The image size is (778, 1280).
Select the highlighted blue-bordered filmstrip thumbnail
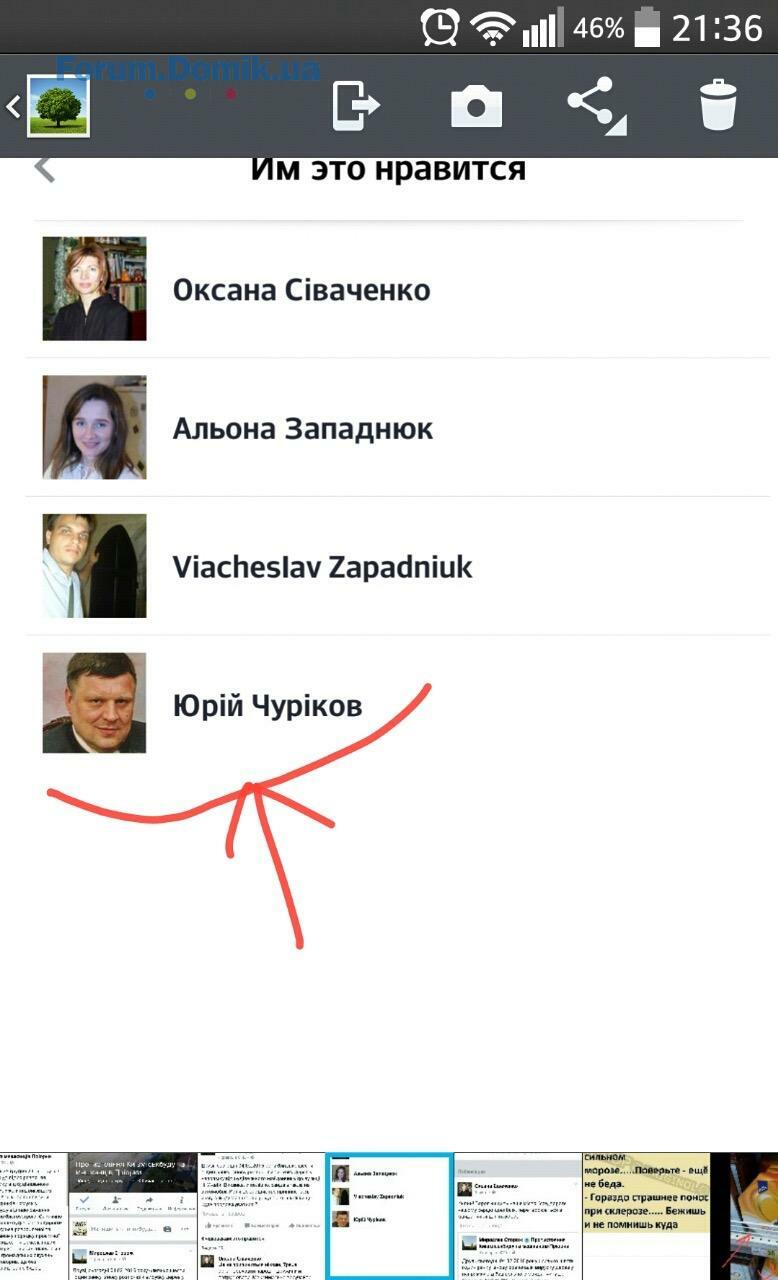tap(389, 1216)
